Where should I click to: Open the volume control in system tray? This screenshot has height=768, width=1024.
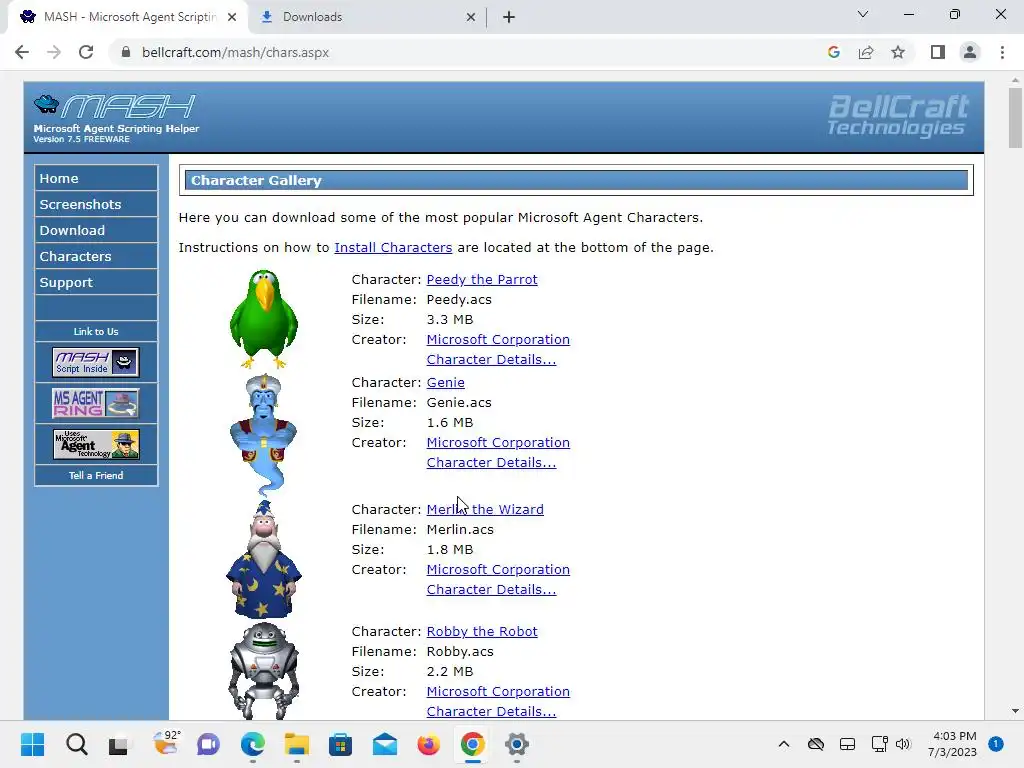[903, 744]
